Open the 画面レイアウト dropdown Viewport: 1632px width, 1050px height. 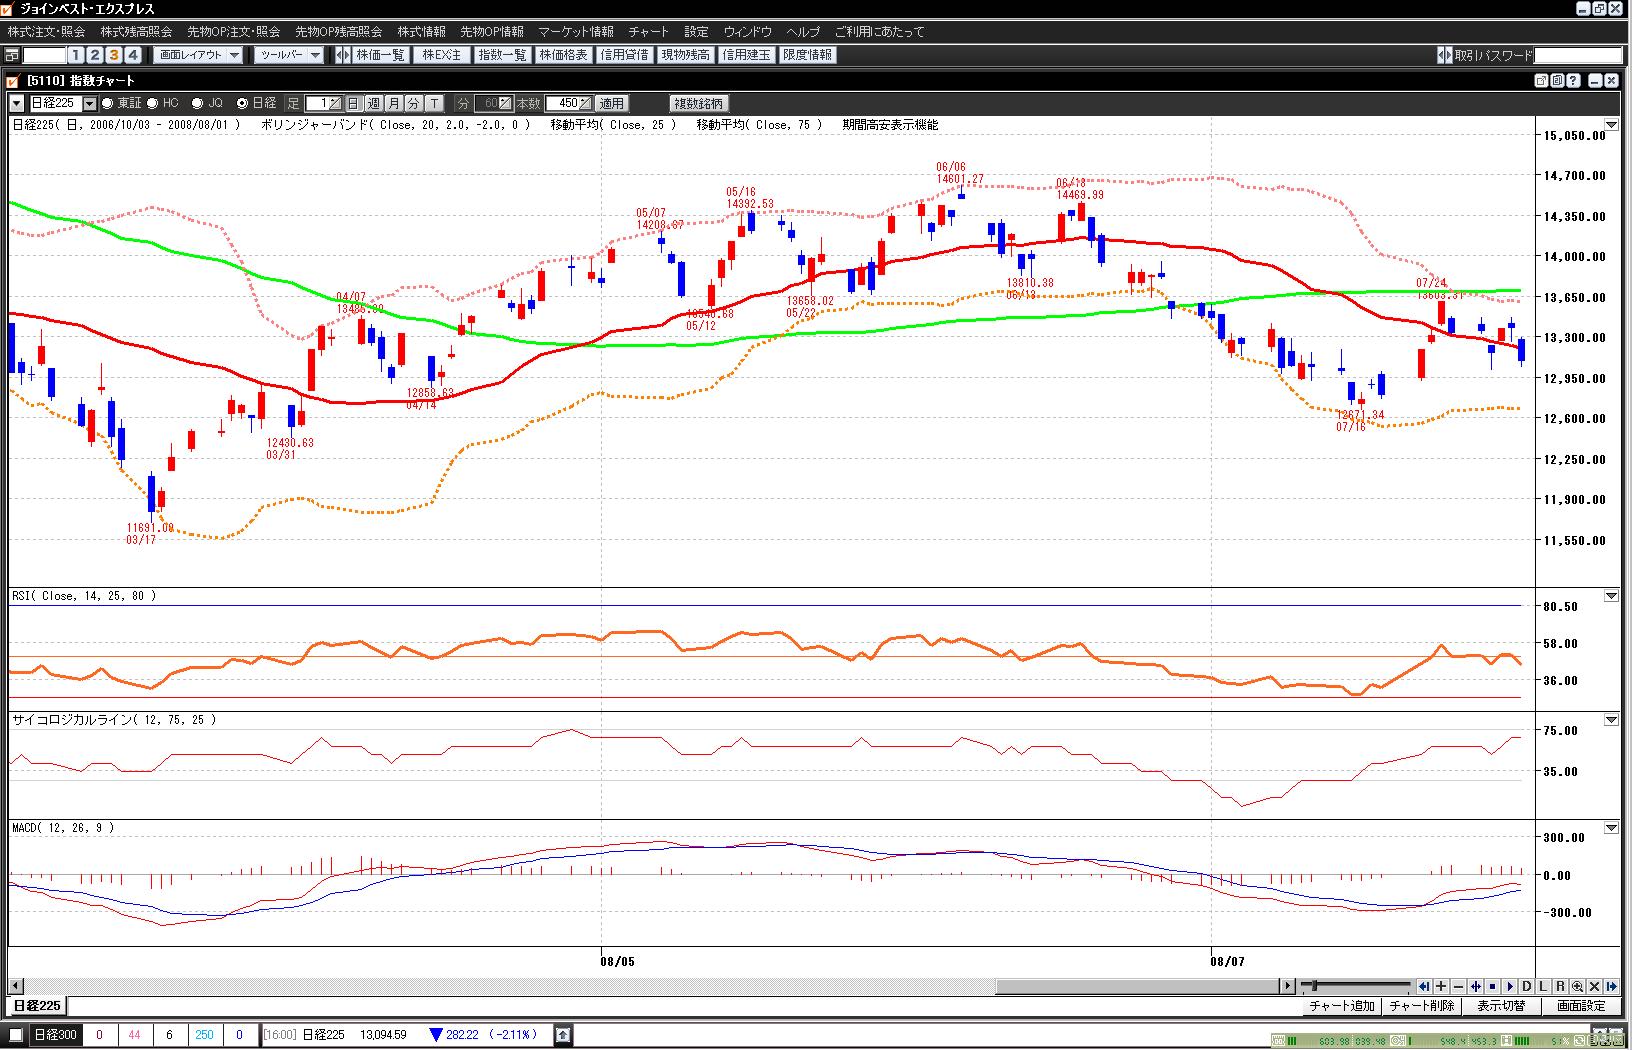(199, 55)
